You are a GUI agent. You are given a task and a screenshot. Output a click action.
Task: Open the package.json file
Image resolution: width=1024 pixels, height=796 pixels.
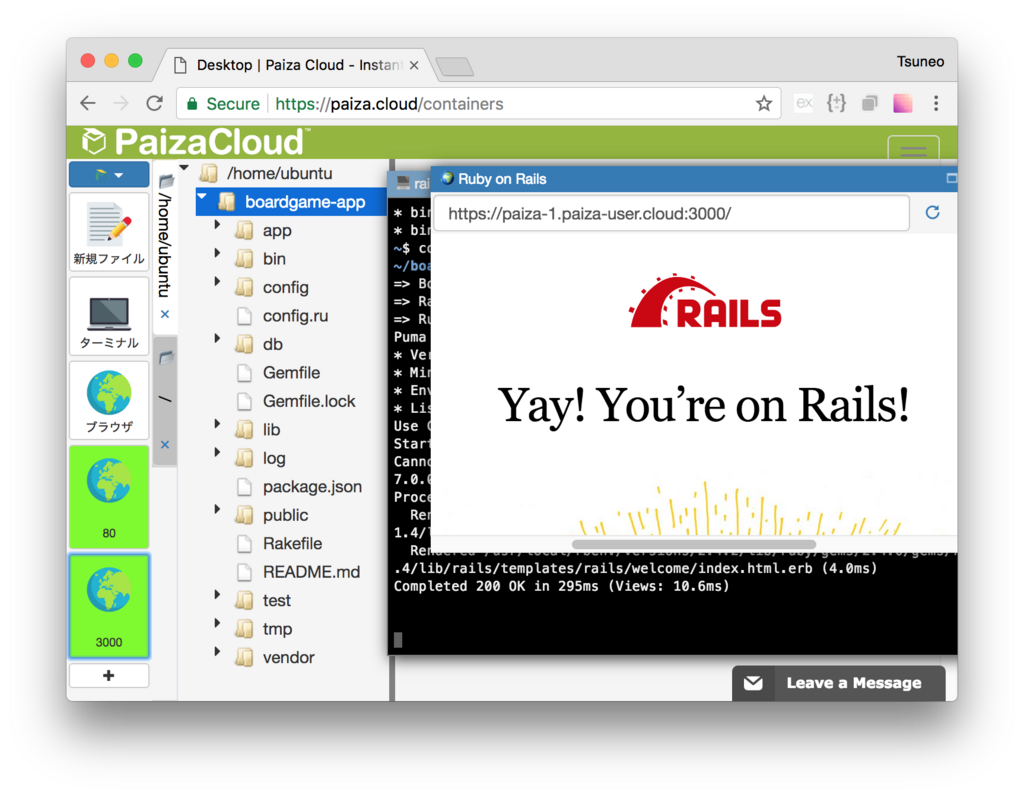[x=312, y=486]
